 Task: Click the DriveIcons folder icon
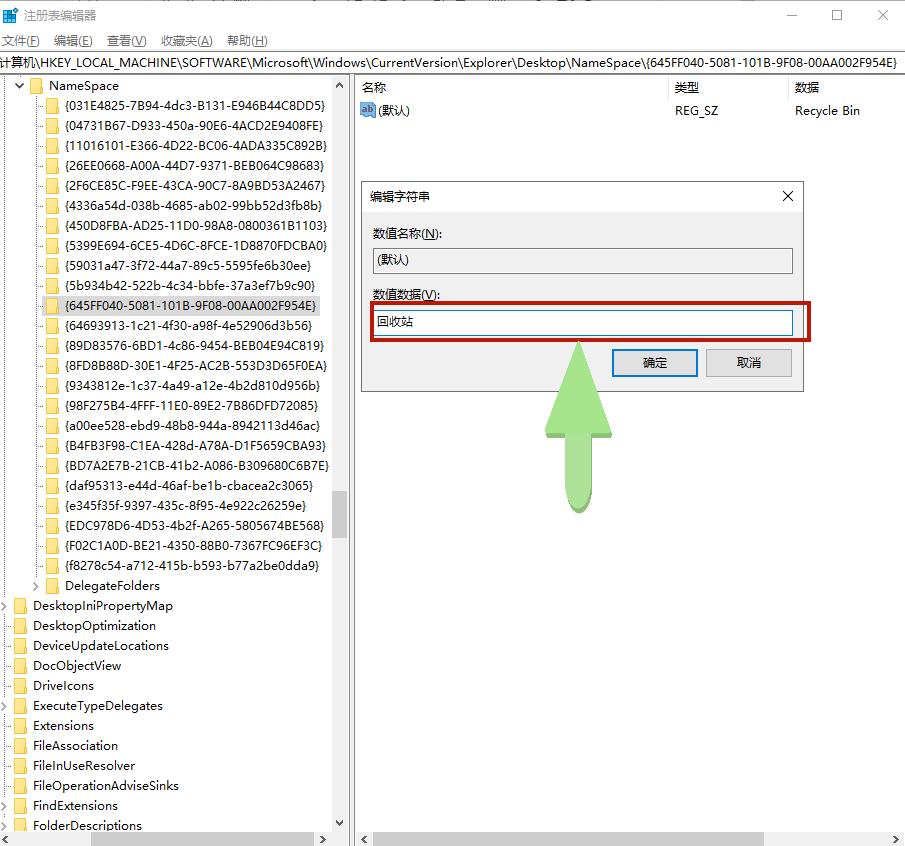point(20,686)
